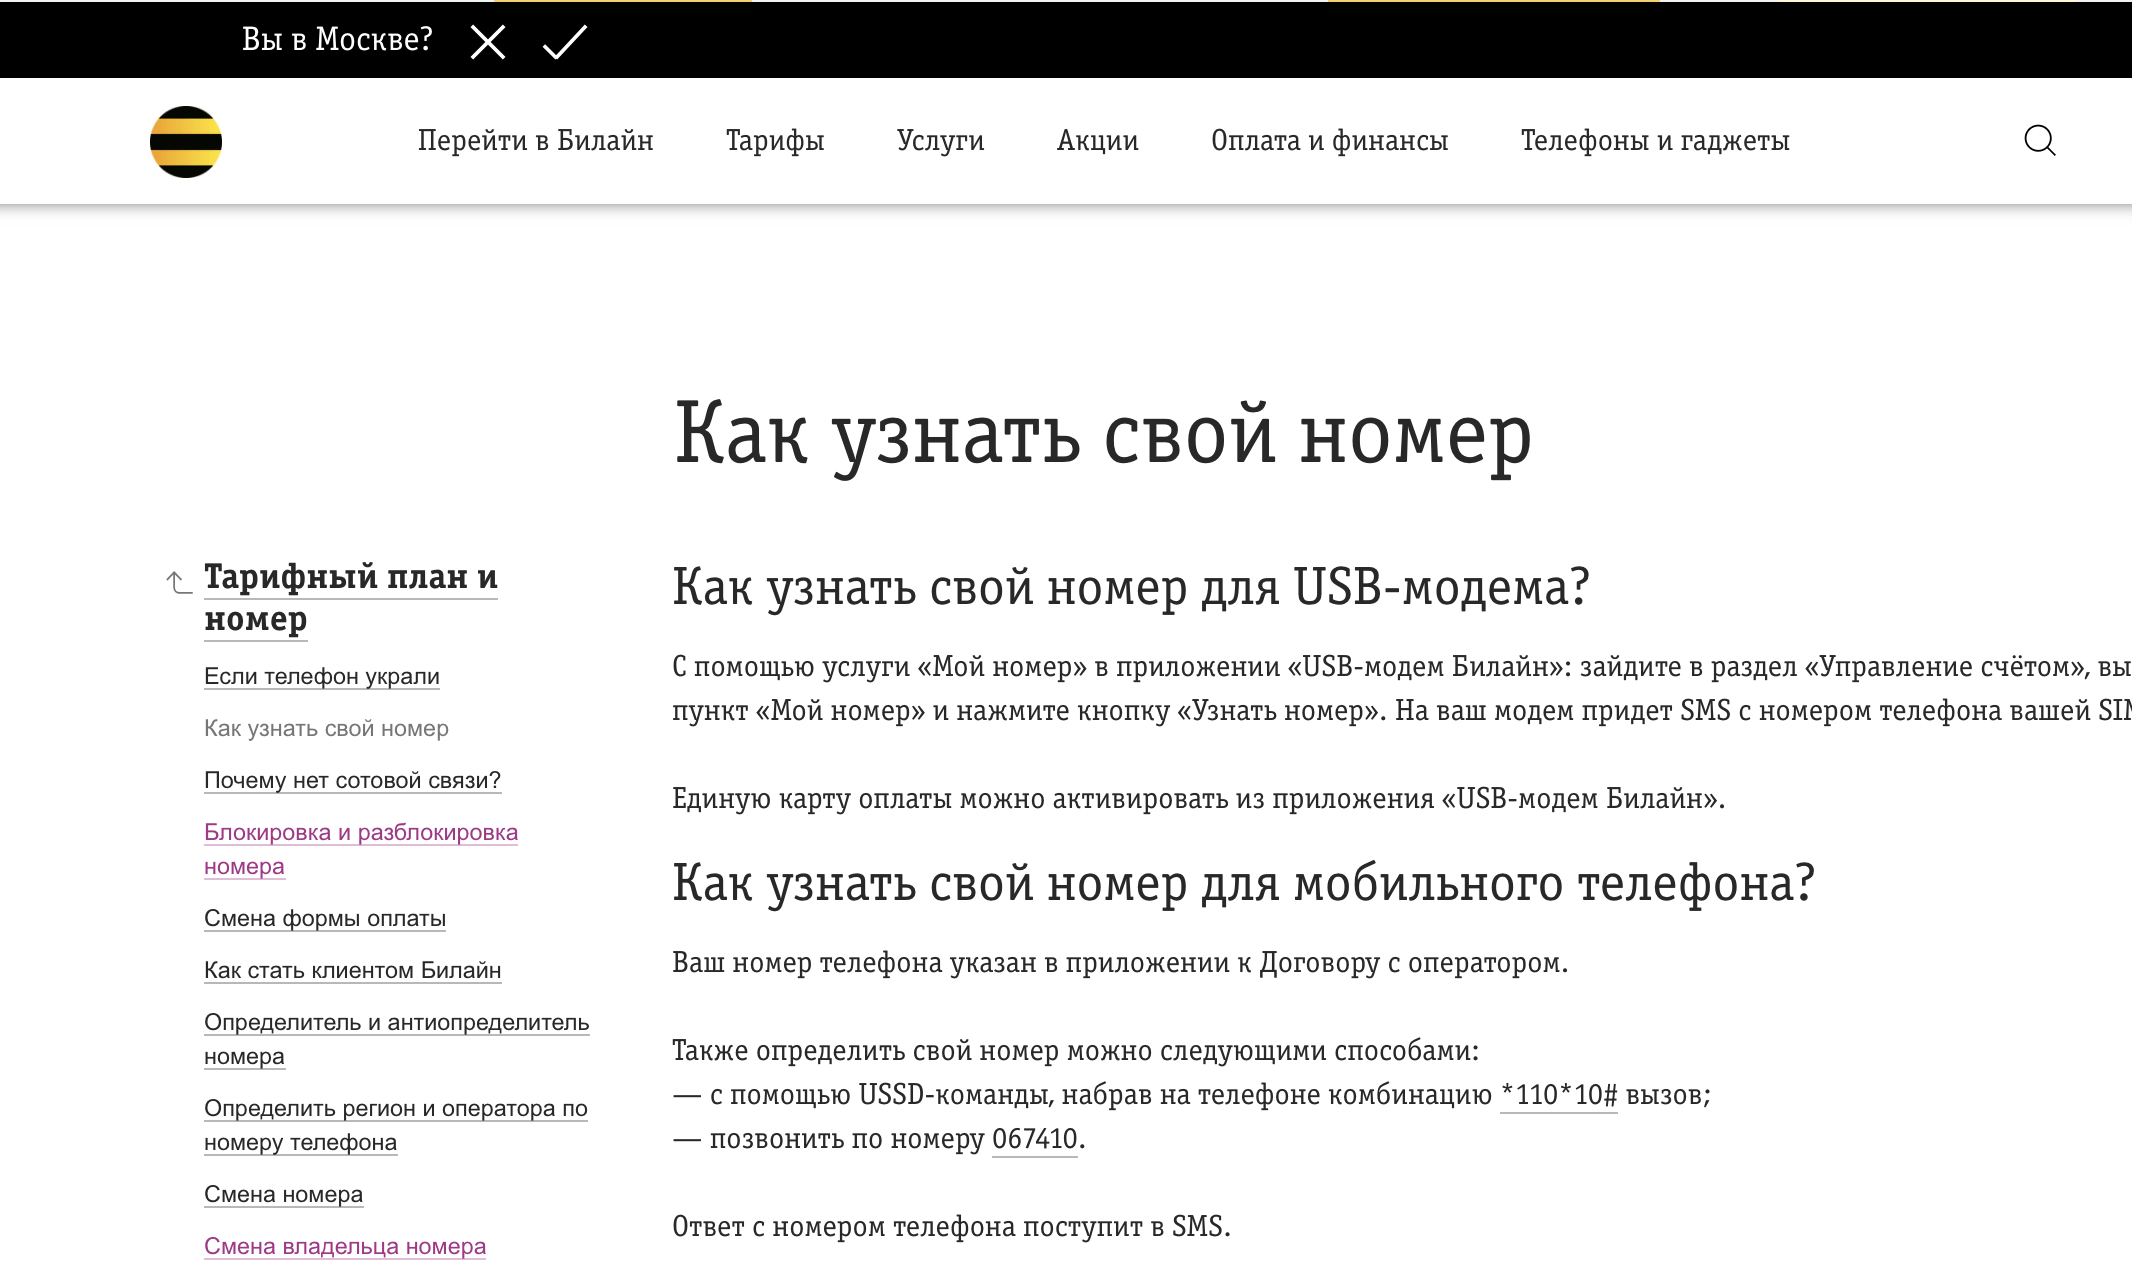
Task: Open Тарифный план и номер category
Action: point(352,597)
